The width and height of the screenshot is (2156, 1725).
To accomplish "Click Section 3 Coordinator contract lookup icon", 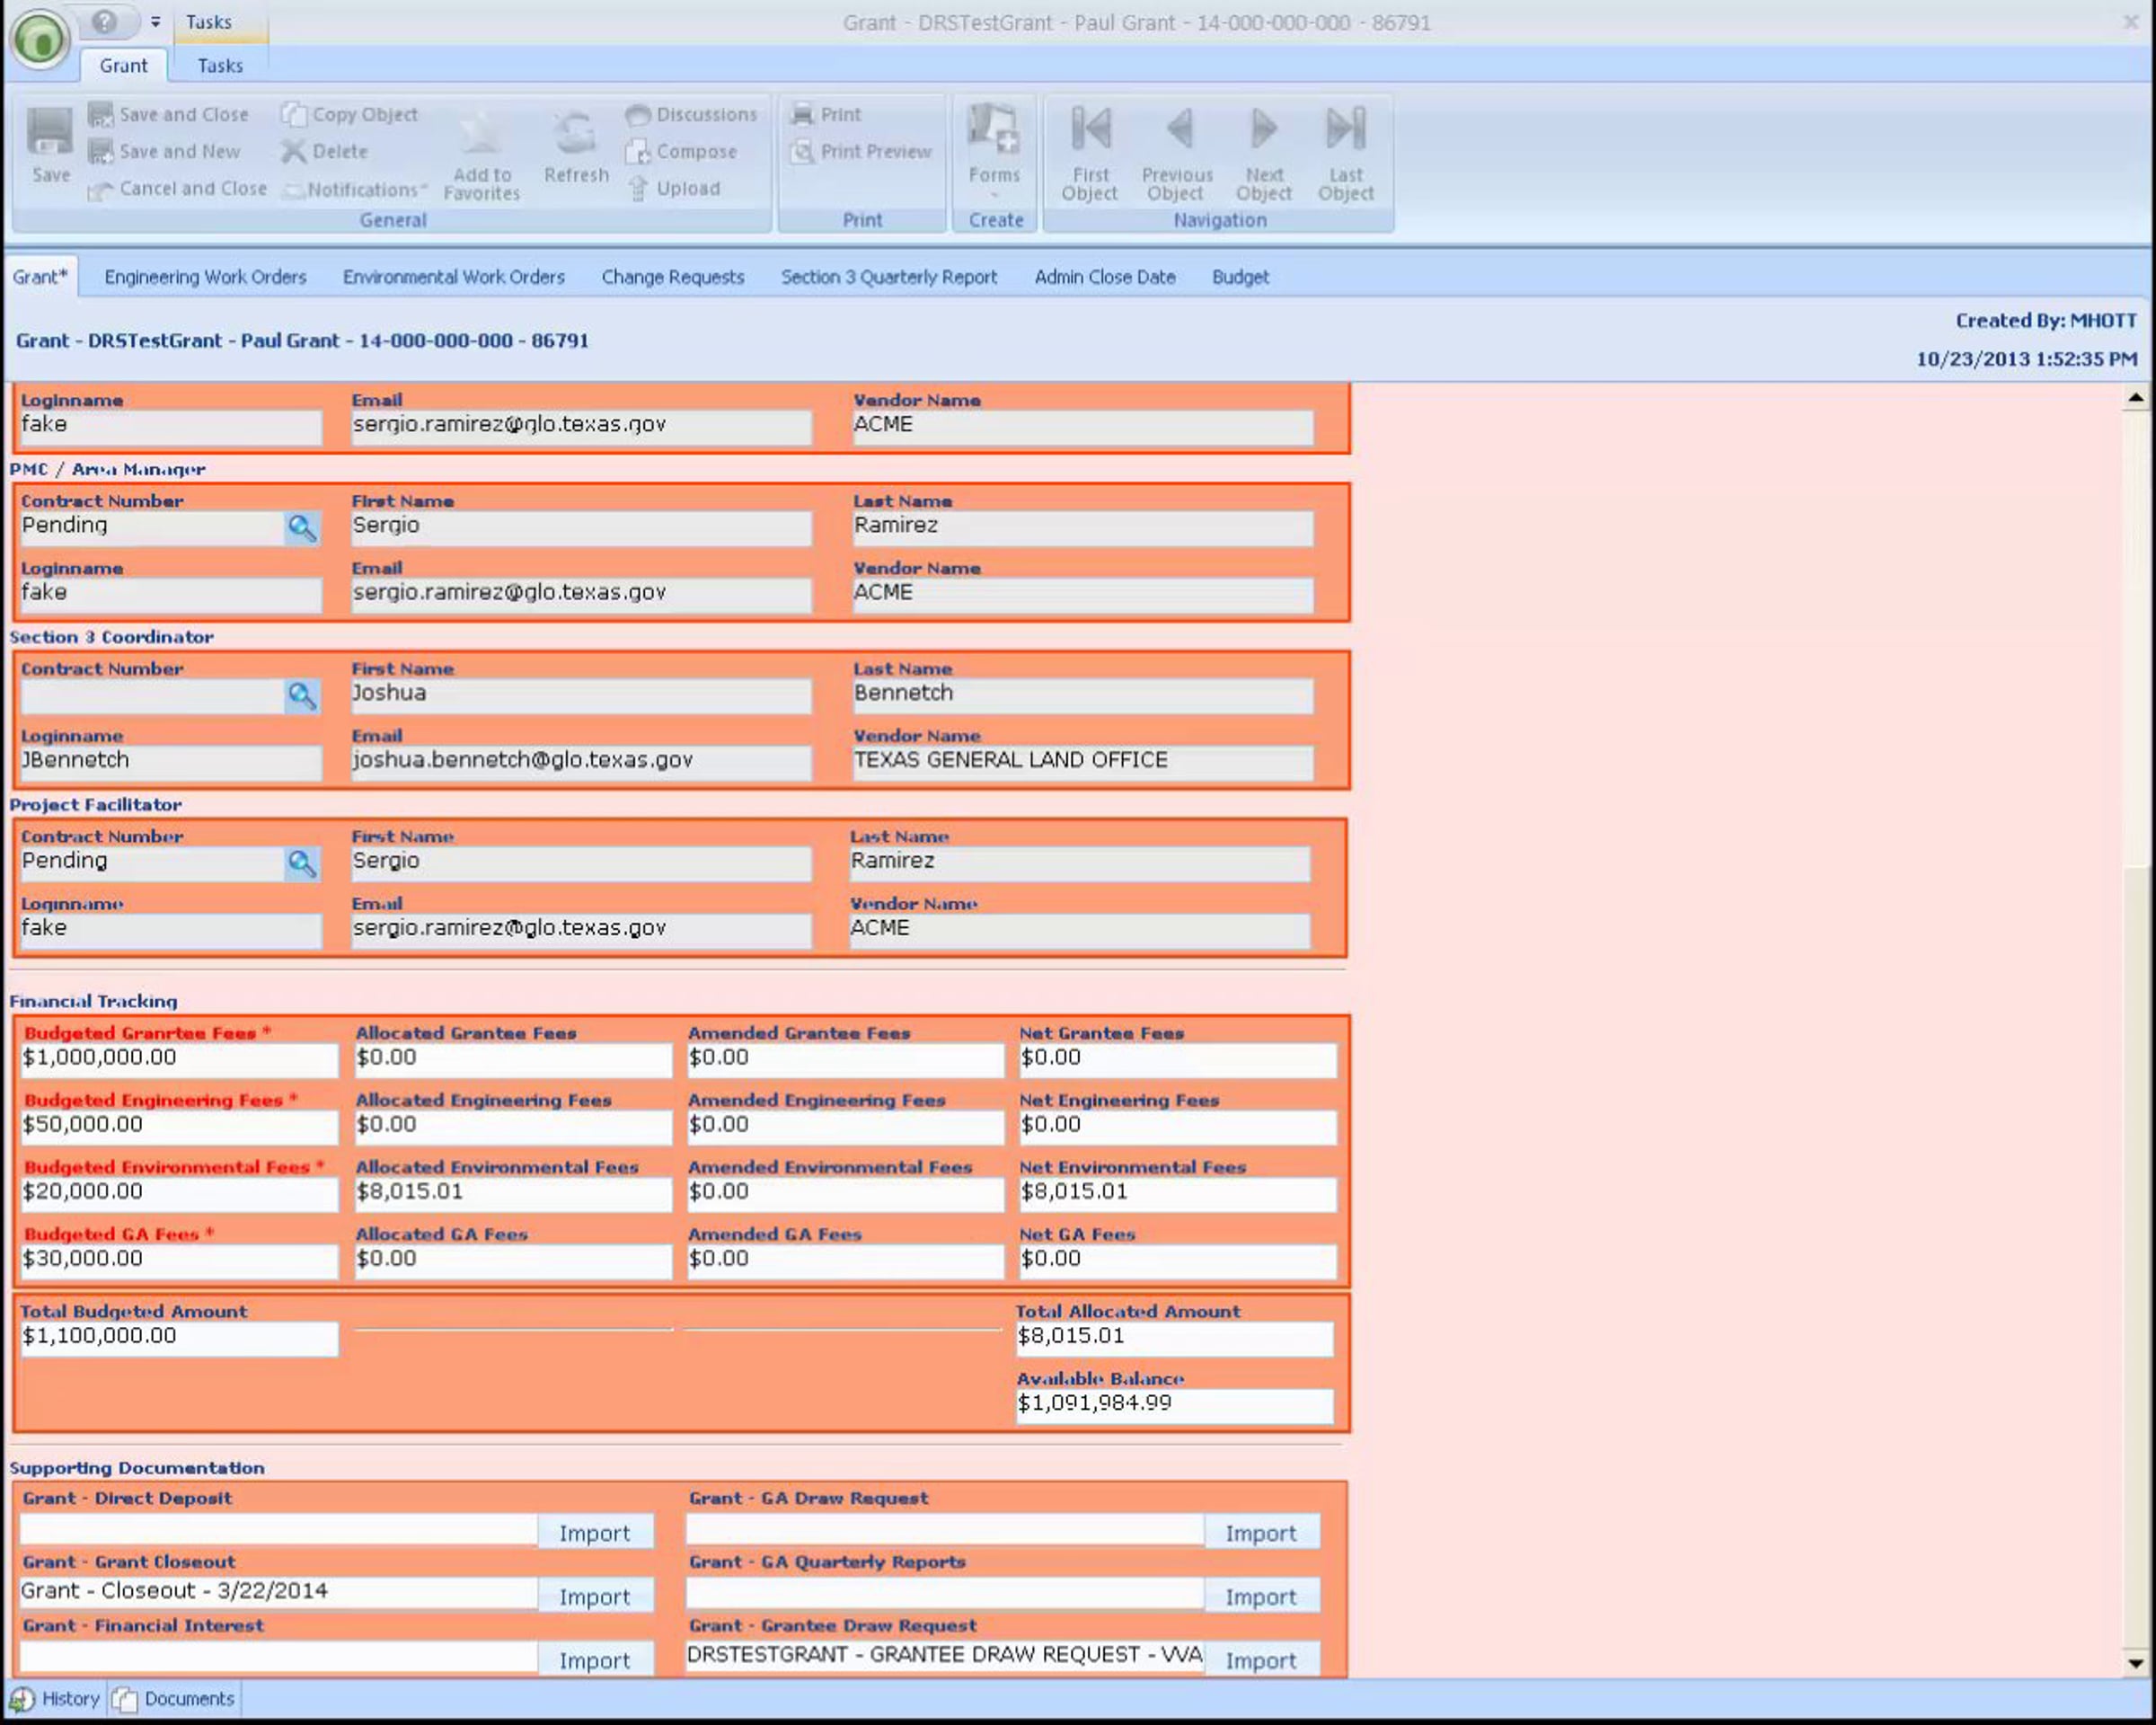I will pos(302,695).
